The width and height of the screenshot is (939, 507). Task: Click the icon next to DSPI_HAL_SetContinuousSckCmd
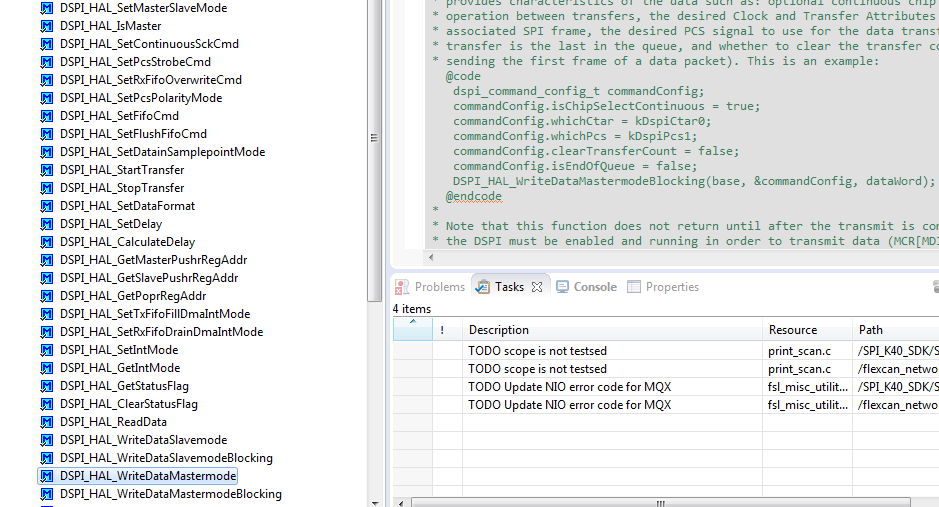pos(46,44)
